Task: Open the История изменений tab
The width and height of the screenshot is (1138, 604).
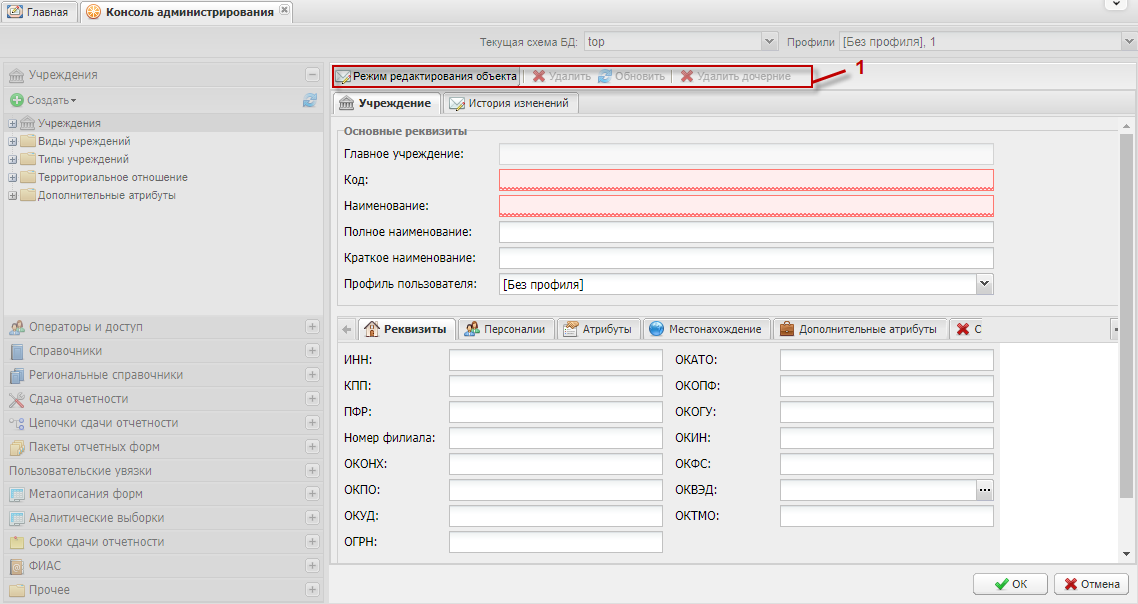Action: coord(510,103)
